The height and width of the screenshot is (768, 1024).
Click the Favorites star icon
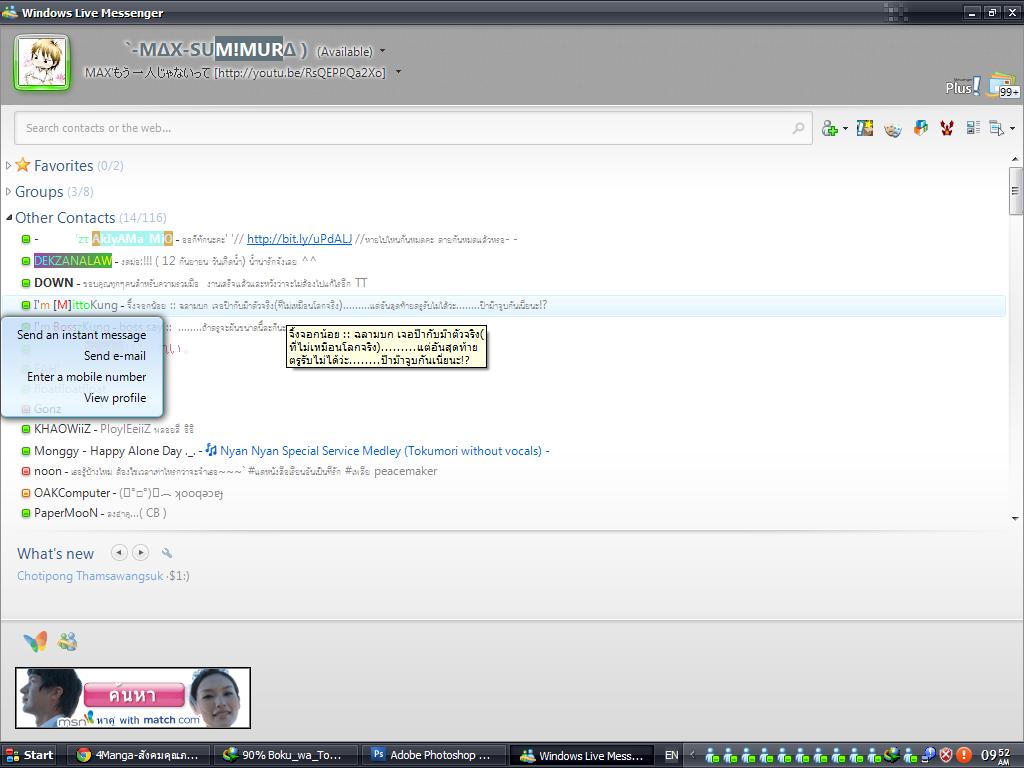pos(23,165)
